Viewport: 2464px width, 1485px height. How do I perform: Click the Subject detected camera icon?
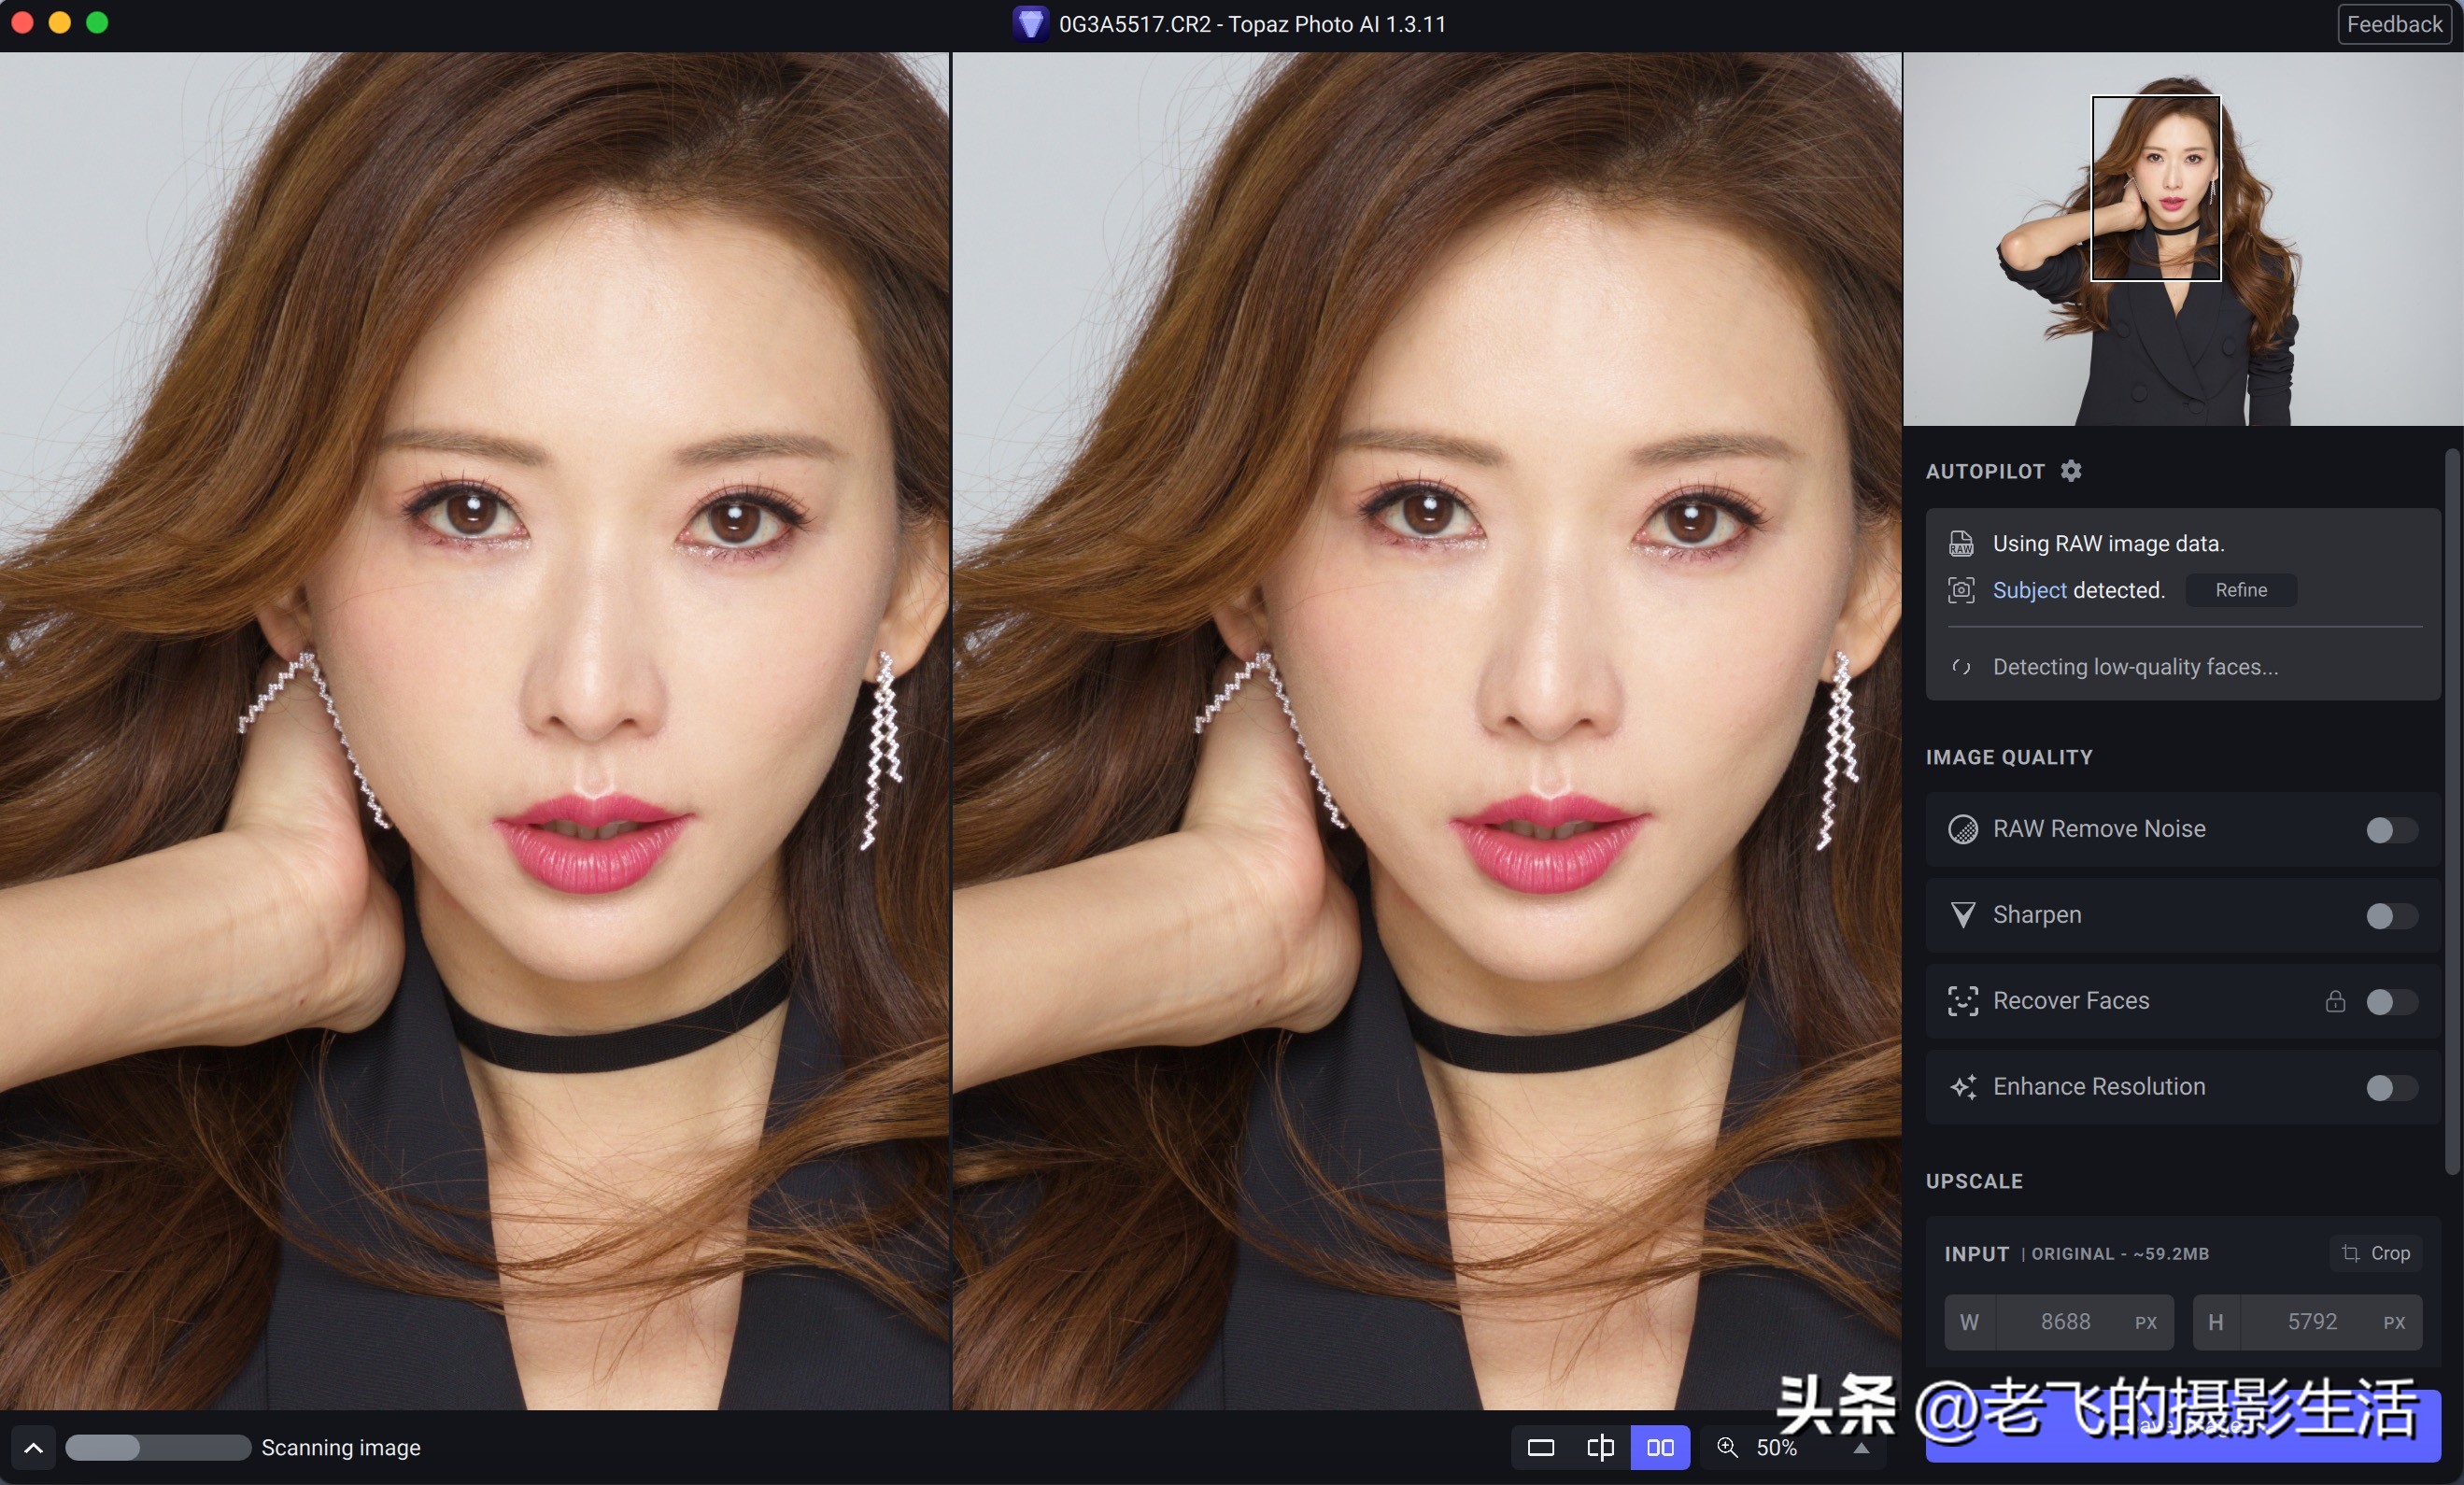pos(1961,590)
